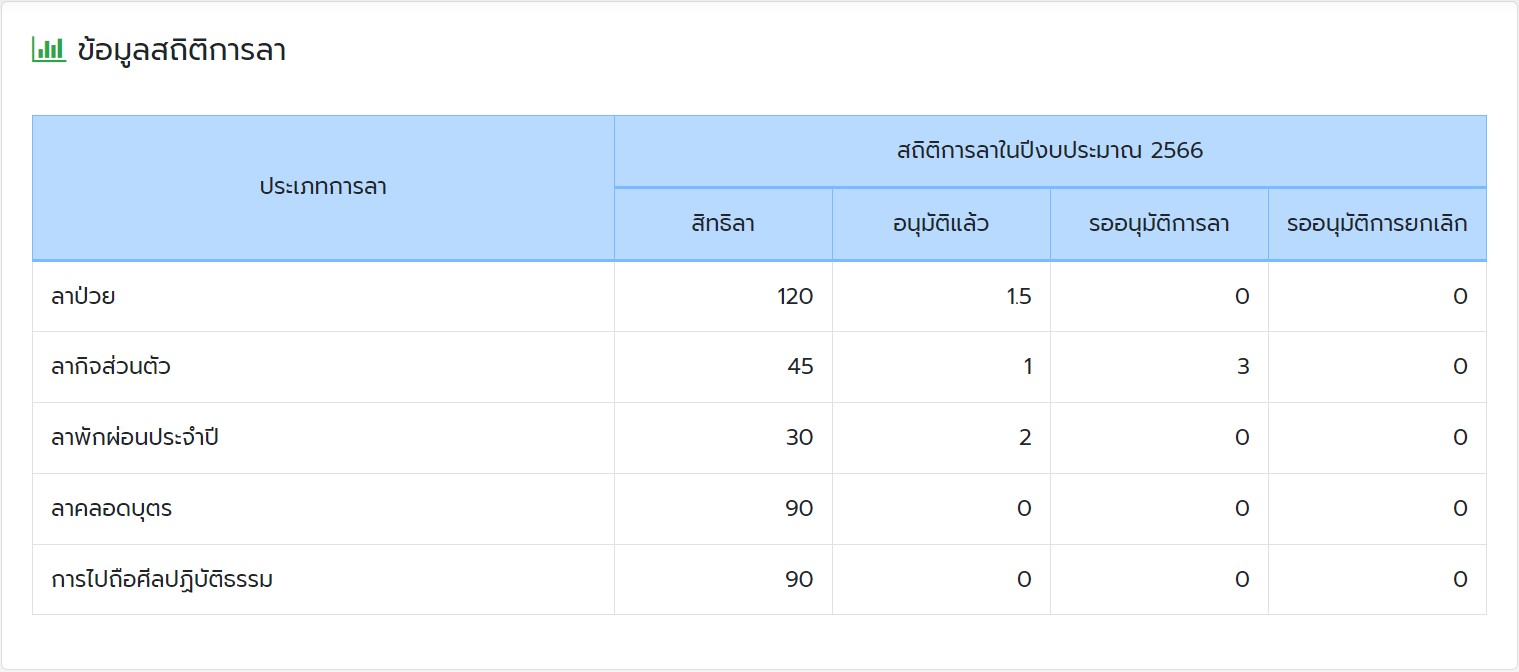This screenshot has width=1519, height=672.
Task: Select the ลาป่วย row label
Action: (x=83, y=296)
